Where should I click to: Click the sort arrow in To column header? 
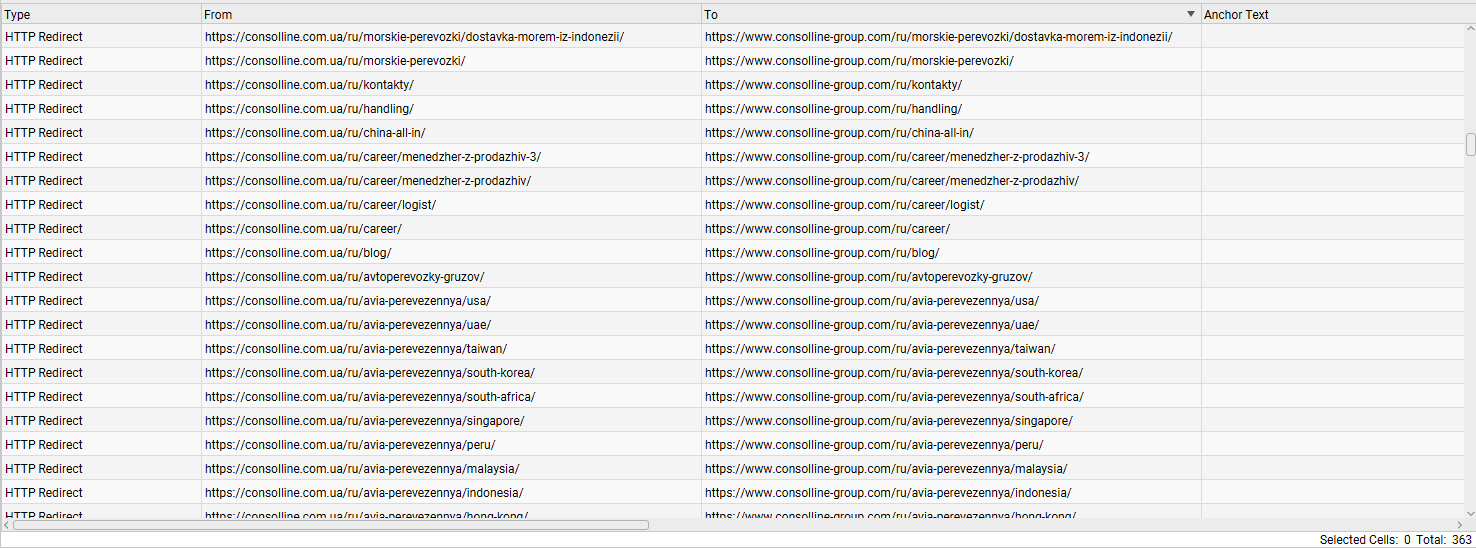pyautogui.click(x=1191, y=15)
